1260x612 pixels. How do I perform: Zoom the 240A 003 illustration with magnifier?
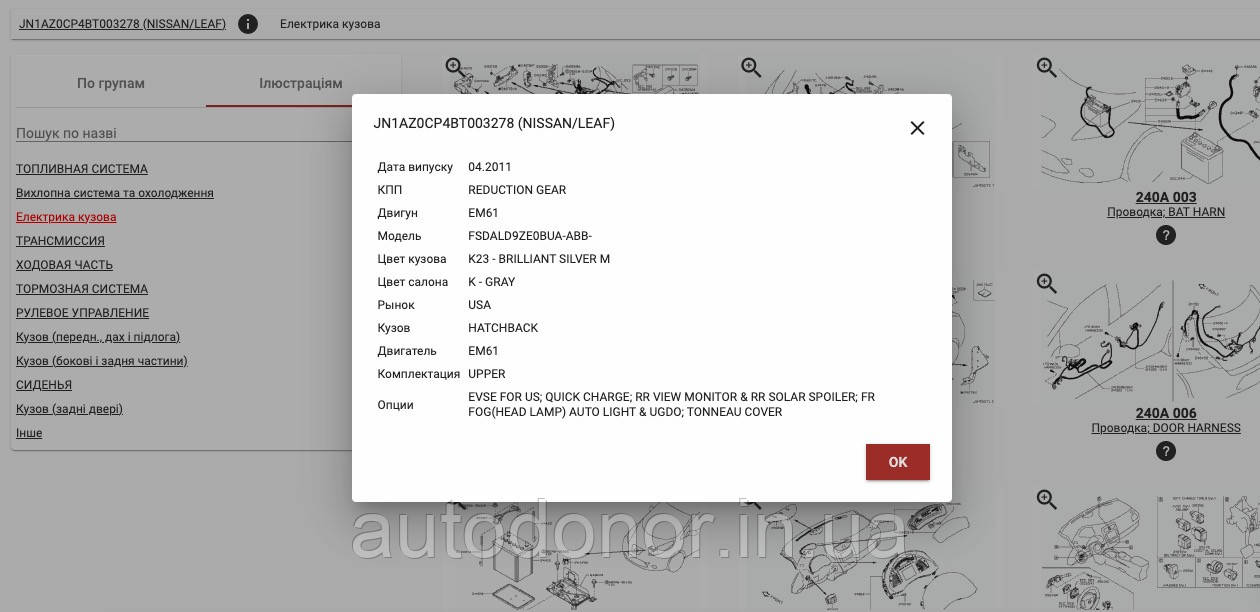pyautogui.click(x=1047, y=68)
